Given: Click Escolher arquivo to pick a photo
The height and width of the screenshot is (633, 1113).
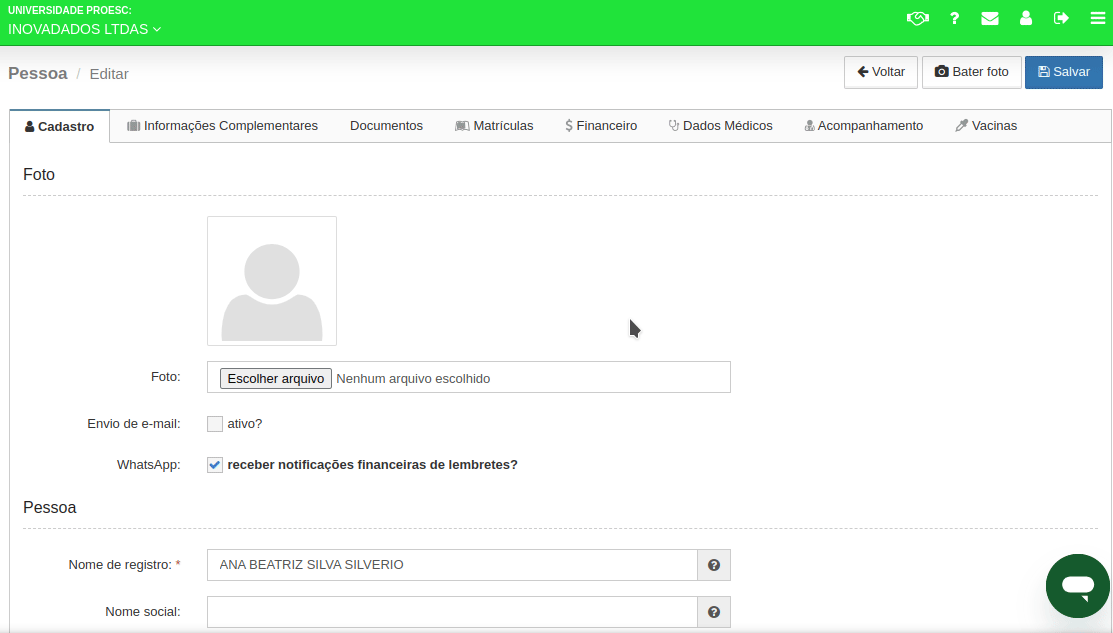Looking at the screenshot, I should (275, 377).
